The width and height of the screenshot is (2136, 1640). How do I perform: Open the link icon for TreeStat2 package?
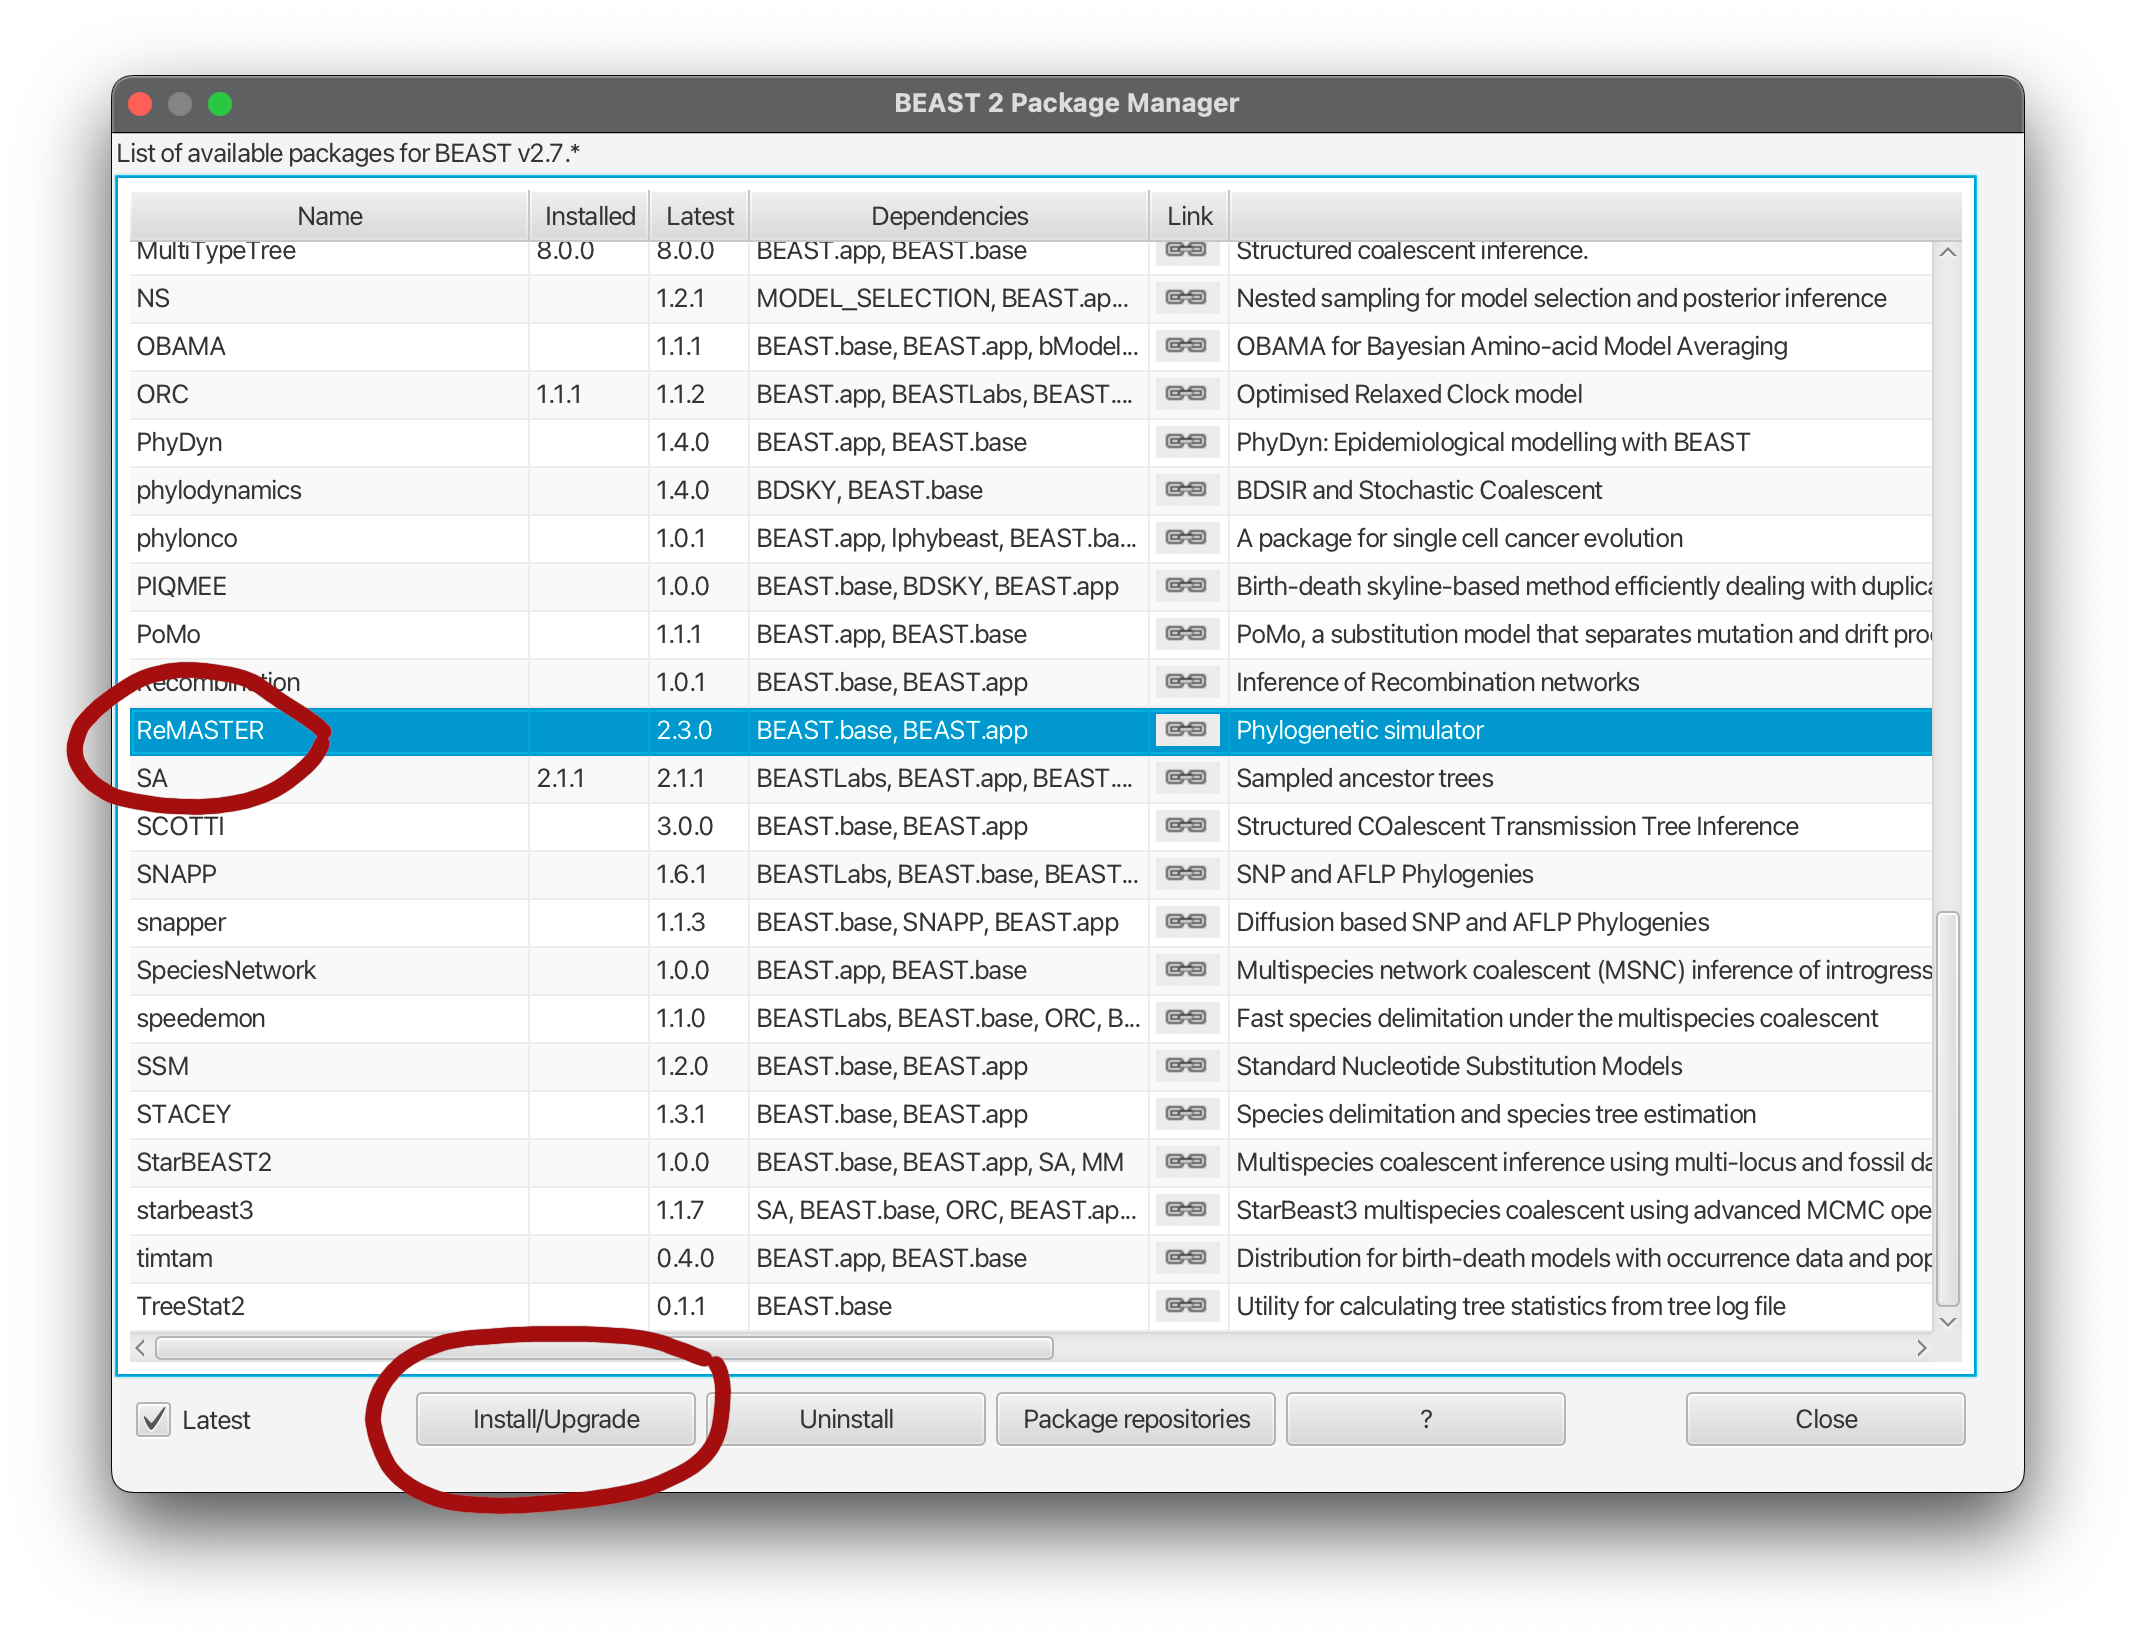click(1186, 1306)
